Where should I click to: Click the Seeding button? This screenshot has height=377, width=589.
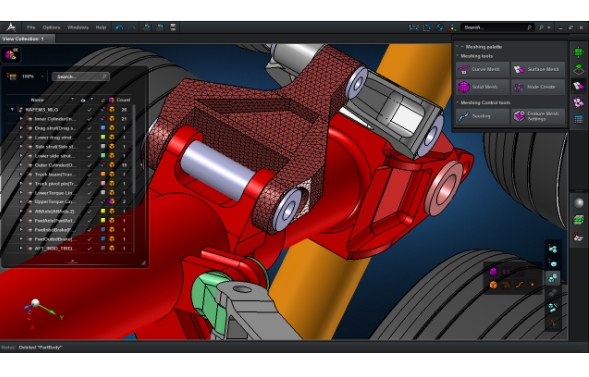(483, 116)
